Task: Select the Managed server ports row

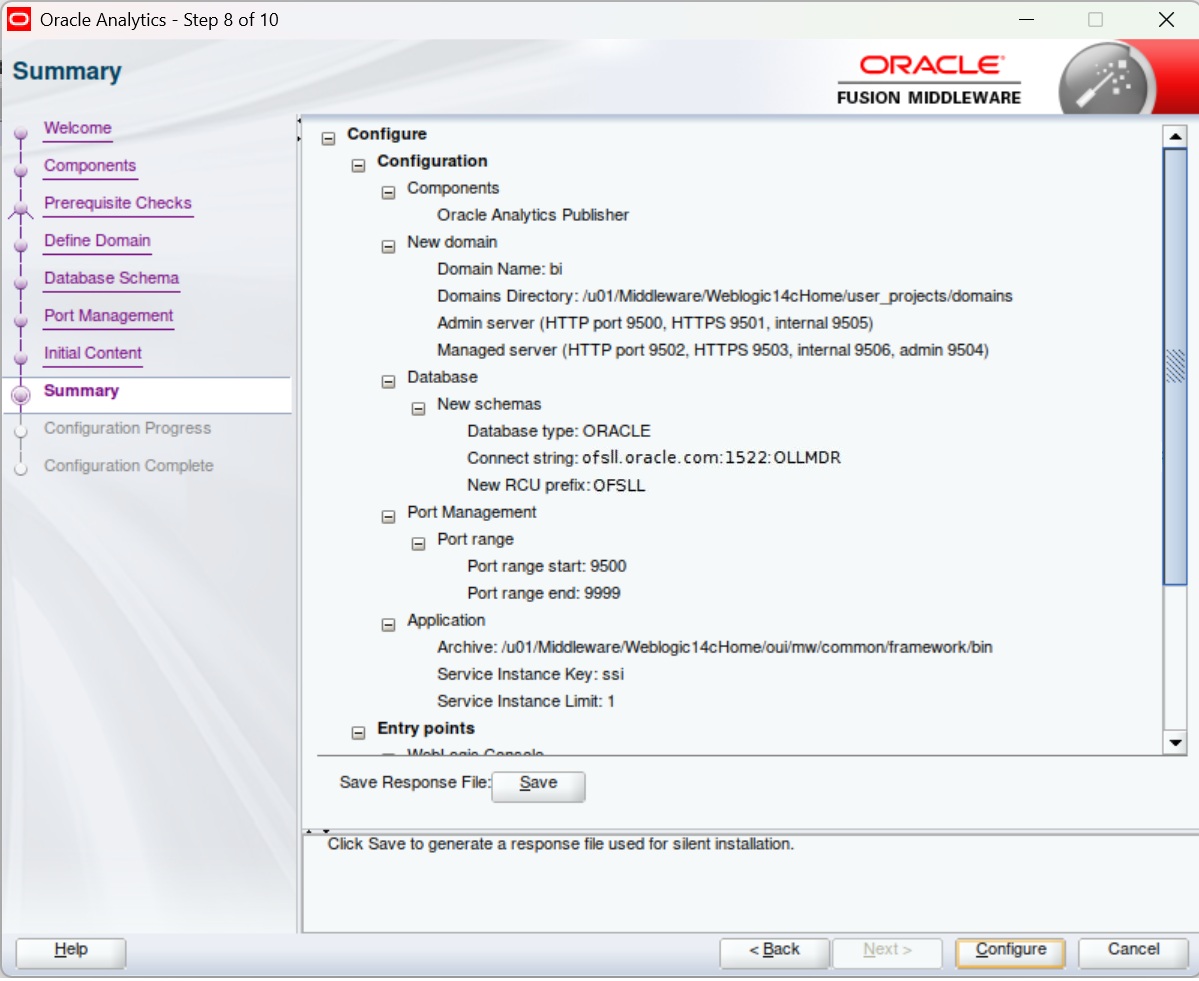Action: (713, 350)
